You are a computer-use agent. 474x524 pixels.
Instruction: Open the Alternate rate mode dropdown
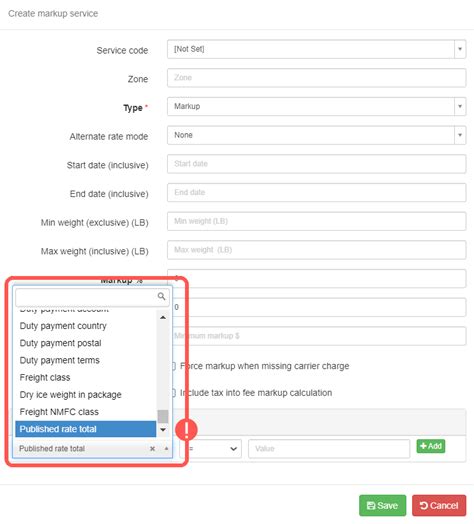[x=316, y=135]
